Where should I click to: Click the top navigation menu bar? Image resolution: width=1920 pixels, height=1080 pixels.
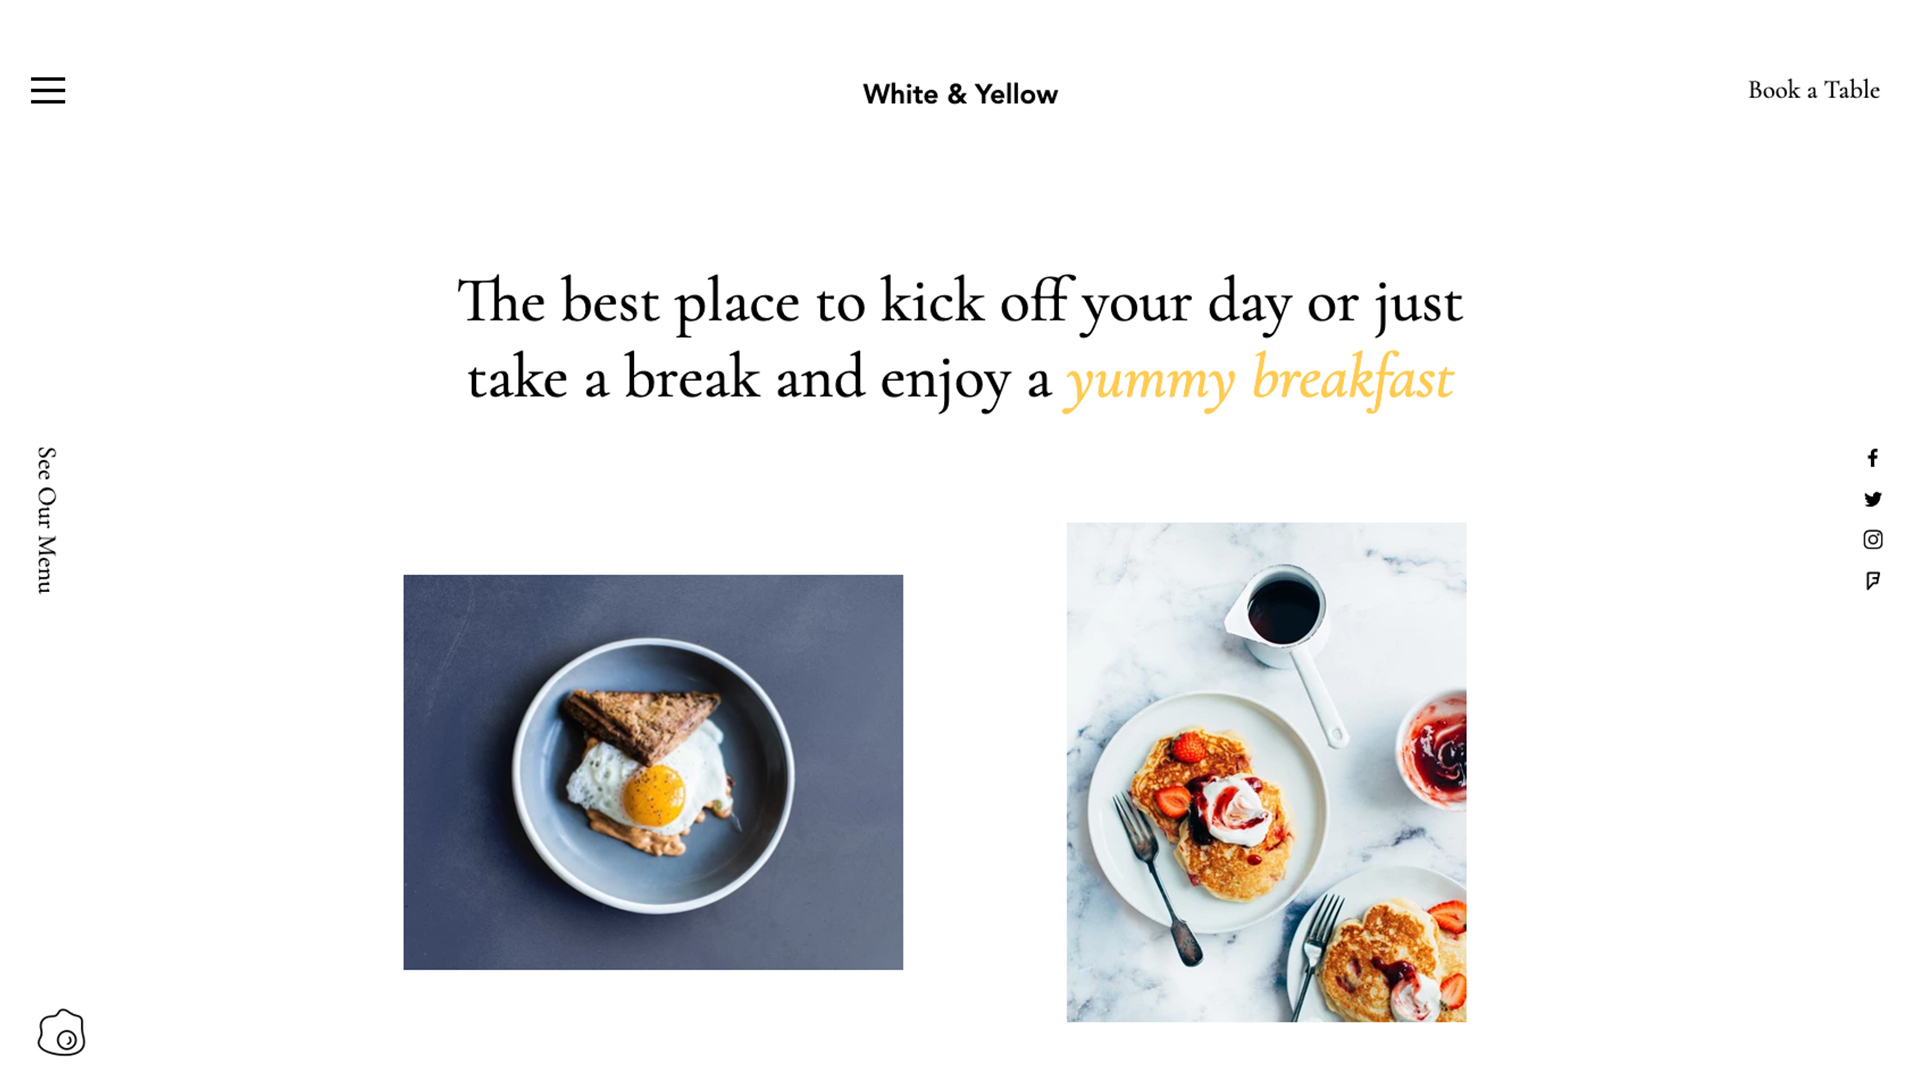[x=960, y=90]
